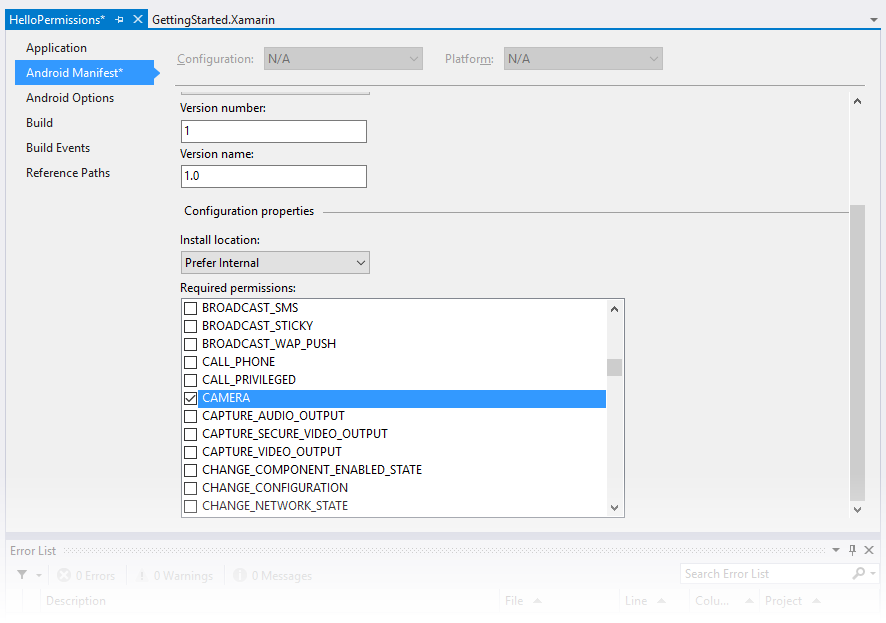Viewport: 886px width, 623px height.
Task: Click inside the Version name field
Action: coord(274,176)
